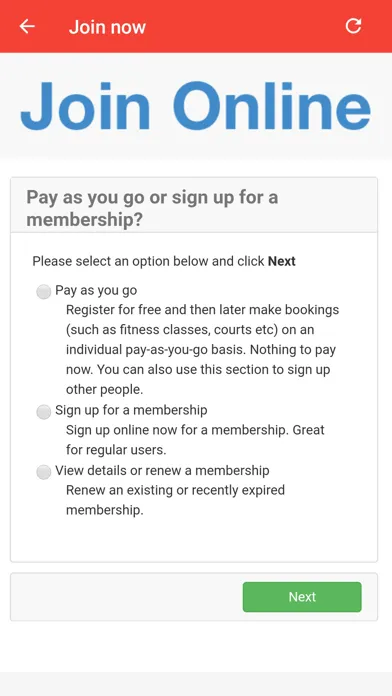Screen dimensions: 392x696
Task: Click the Please select an option instruction
Action: click(164, 261)
